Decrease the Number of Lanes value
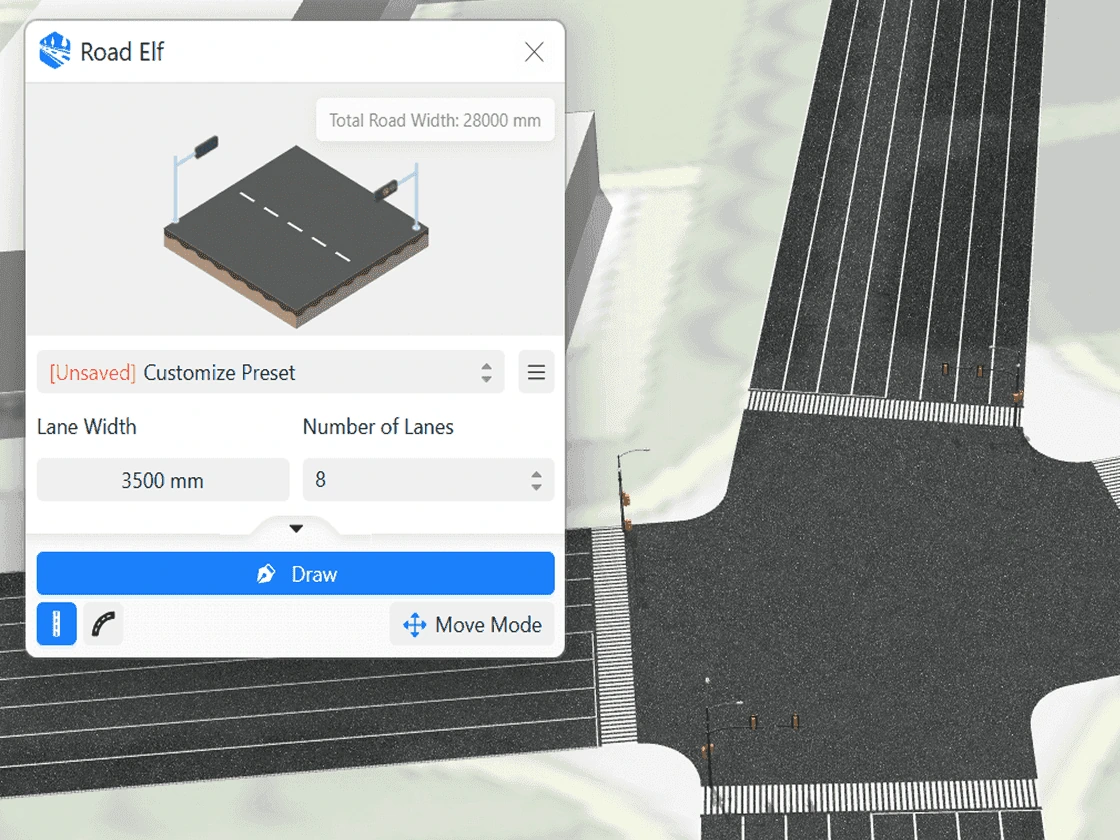Screen dimensions: 1120x840 click(x=537, y=487)
